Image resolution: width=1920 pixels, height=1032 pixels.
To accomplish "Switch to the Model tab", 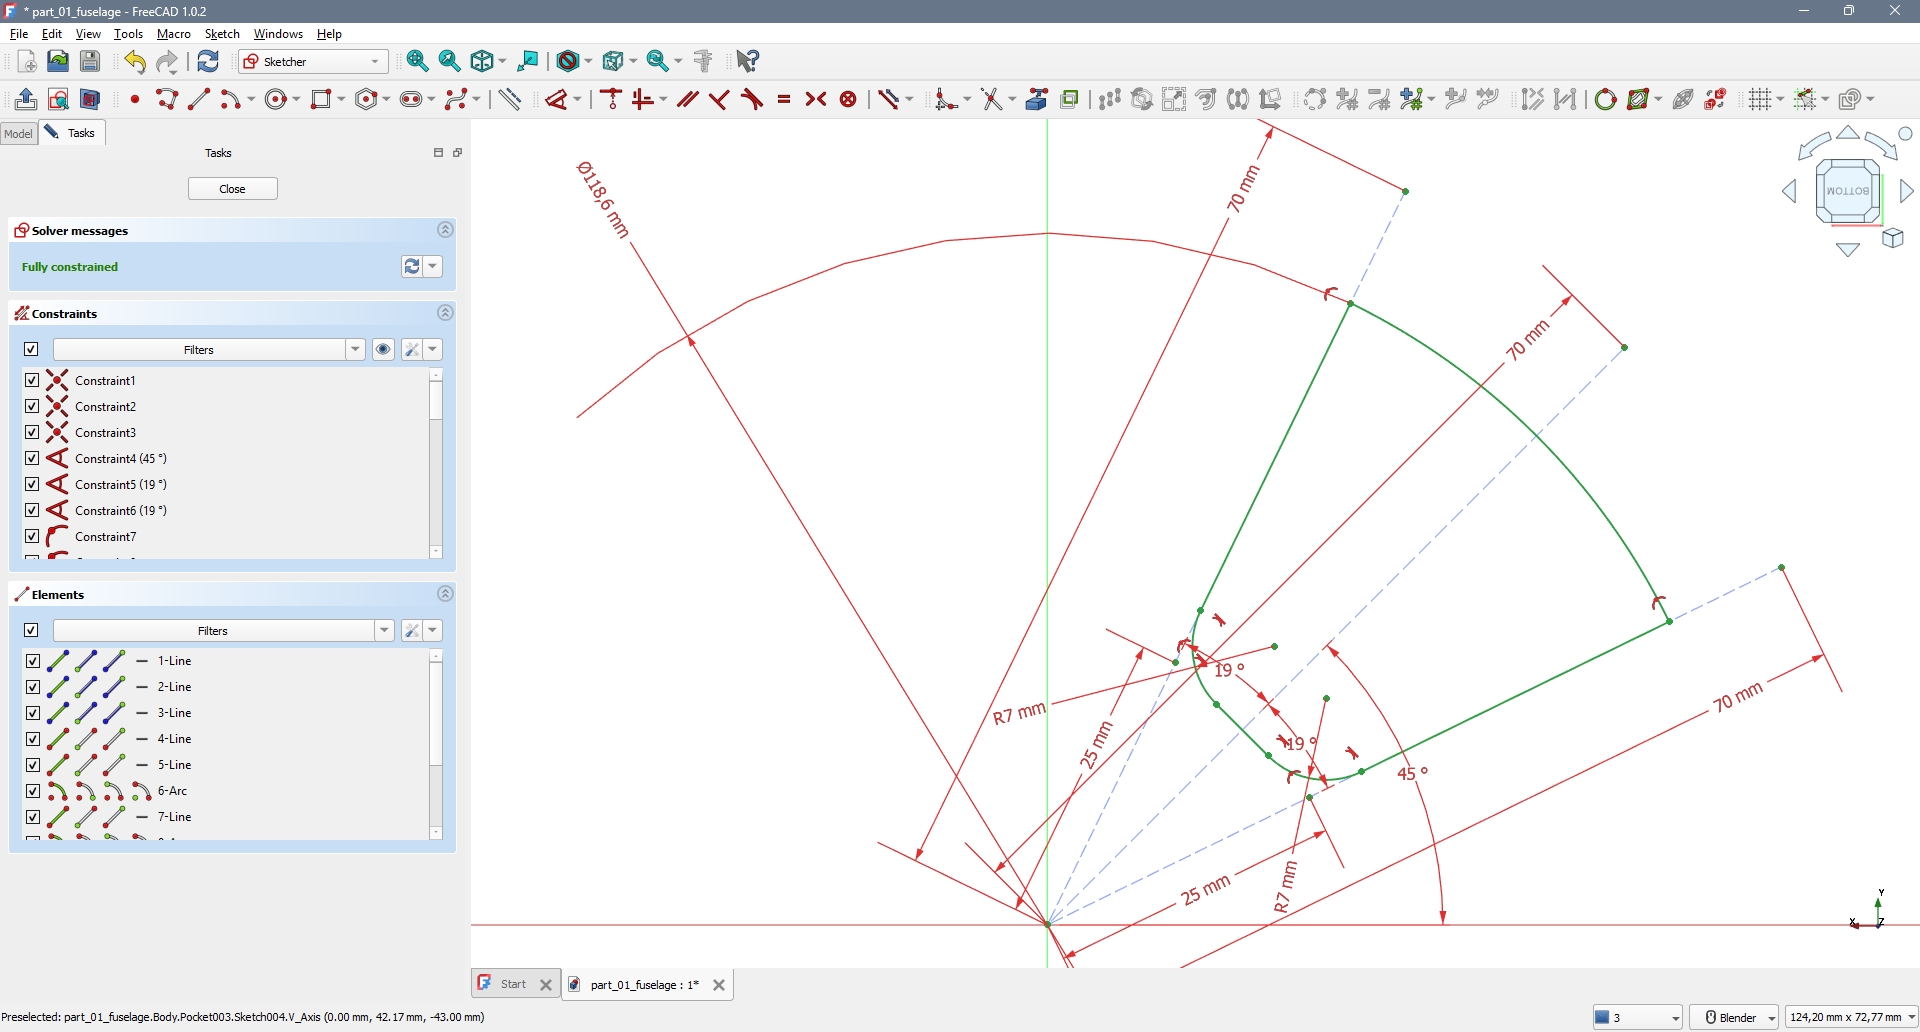I will pyautogui.click(x=18, y=133).
